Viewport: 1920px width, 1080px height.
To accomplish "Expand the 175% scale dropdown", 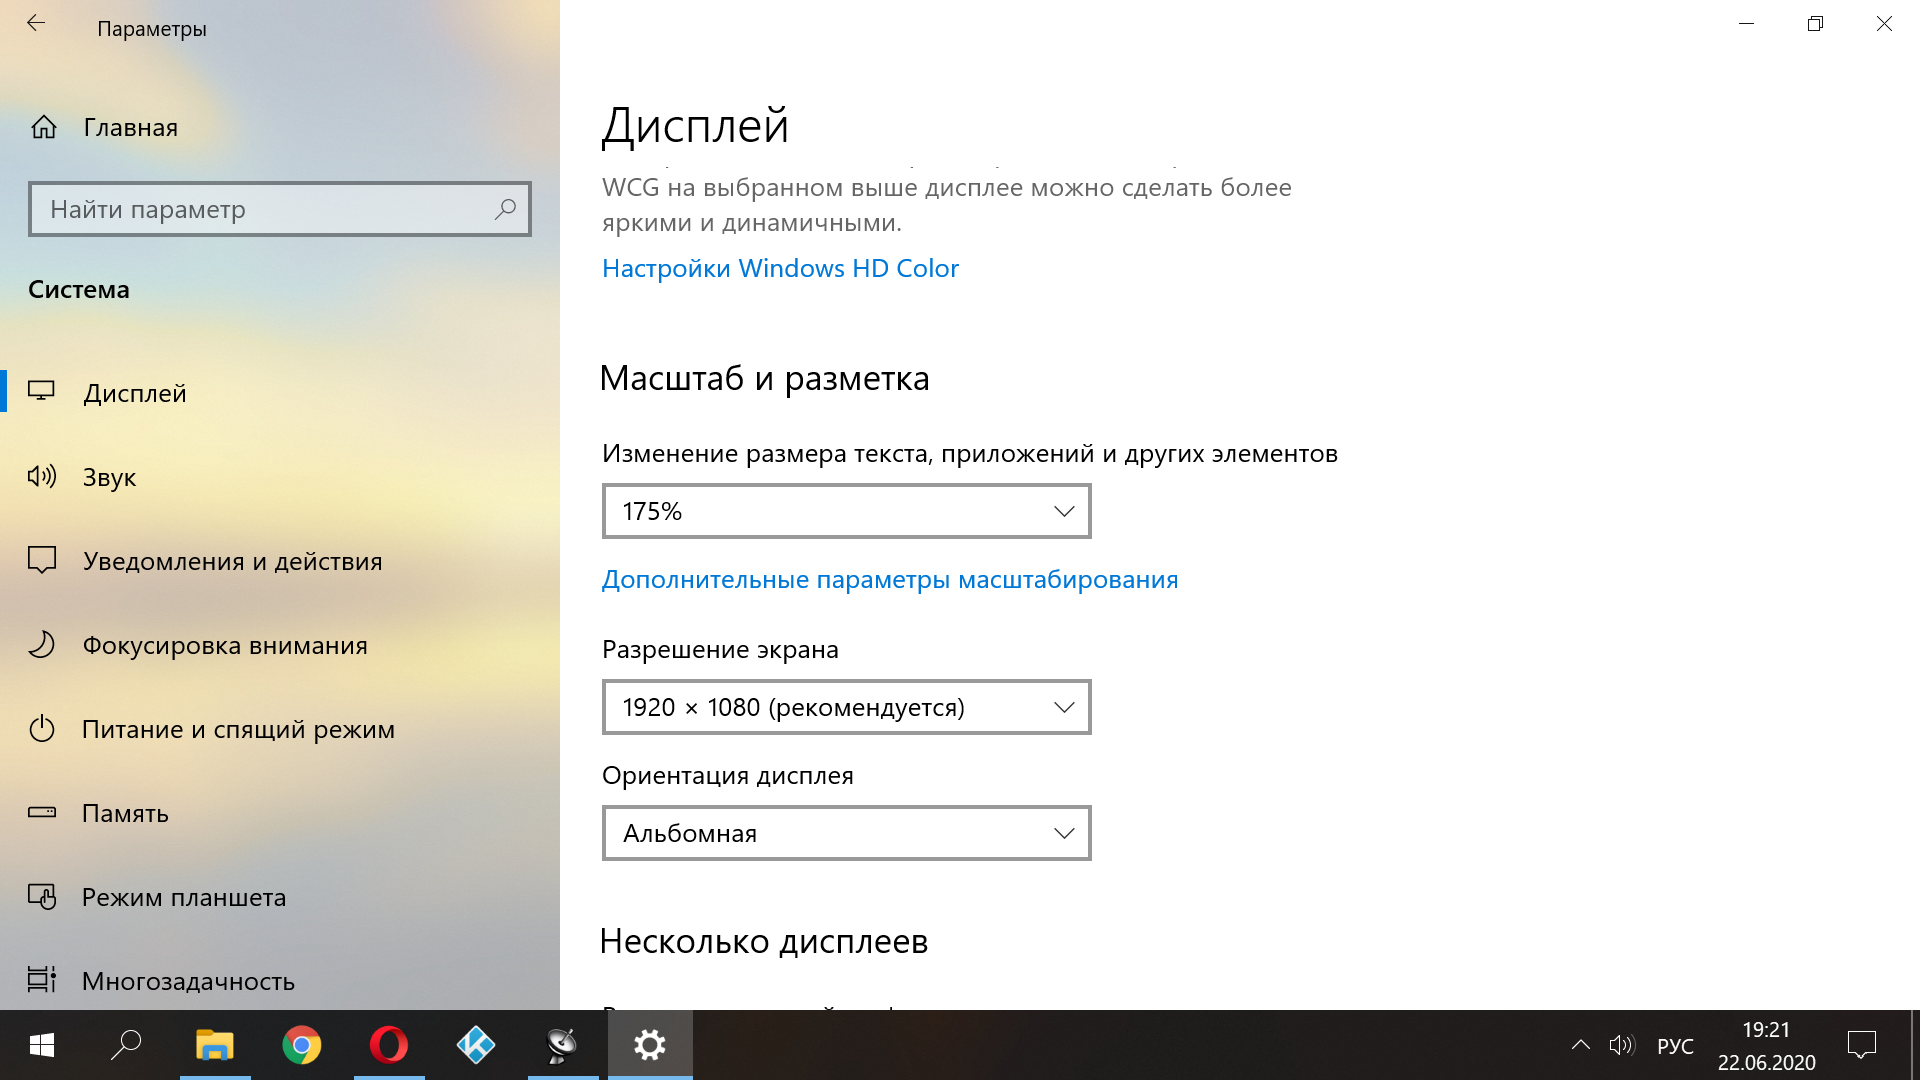I will pos(846,511).
